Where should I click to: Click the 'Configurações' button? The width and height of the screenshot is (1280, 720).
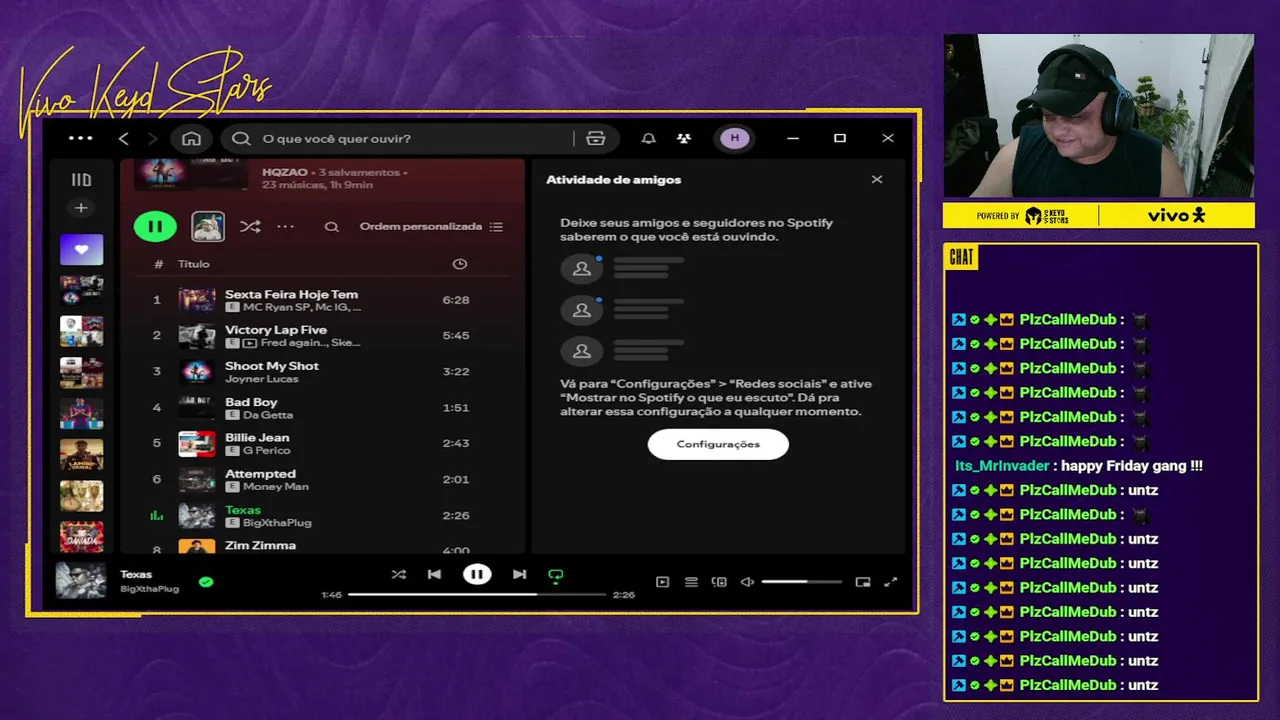click(x=718, y=444)
